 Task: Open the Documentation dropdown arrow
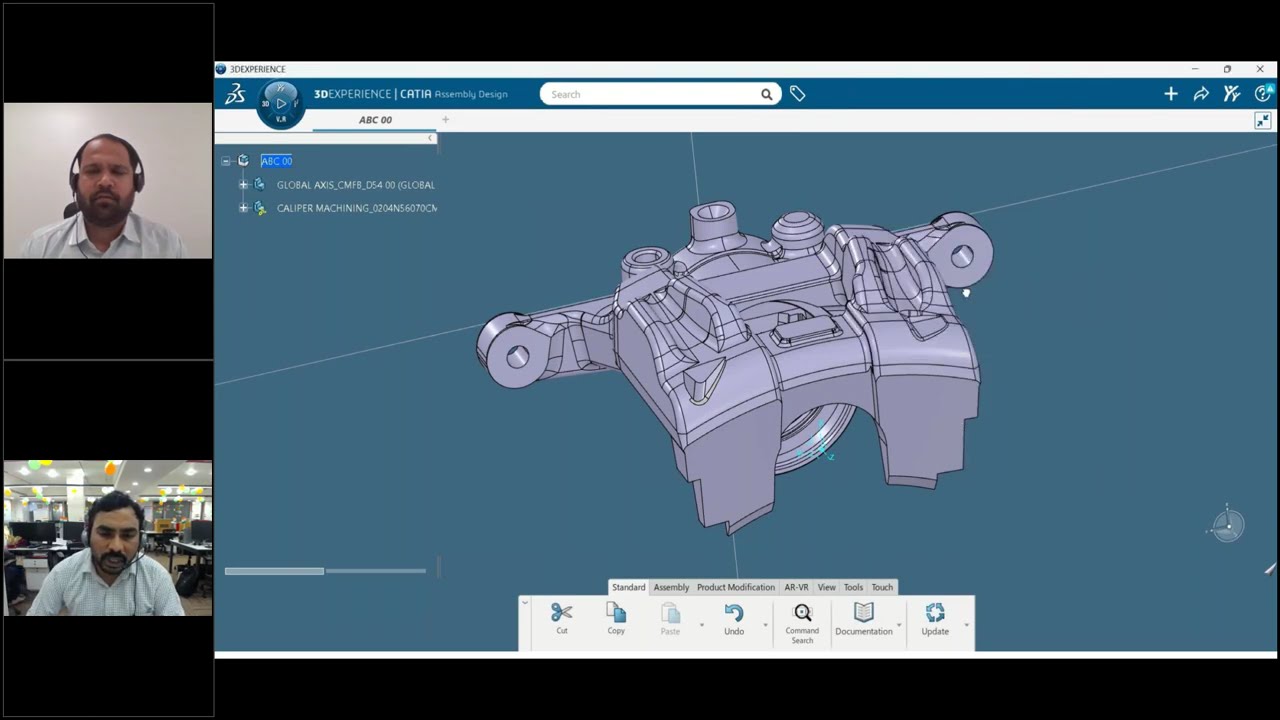(898, 625)
